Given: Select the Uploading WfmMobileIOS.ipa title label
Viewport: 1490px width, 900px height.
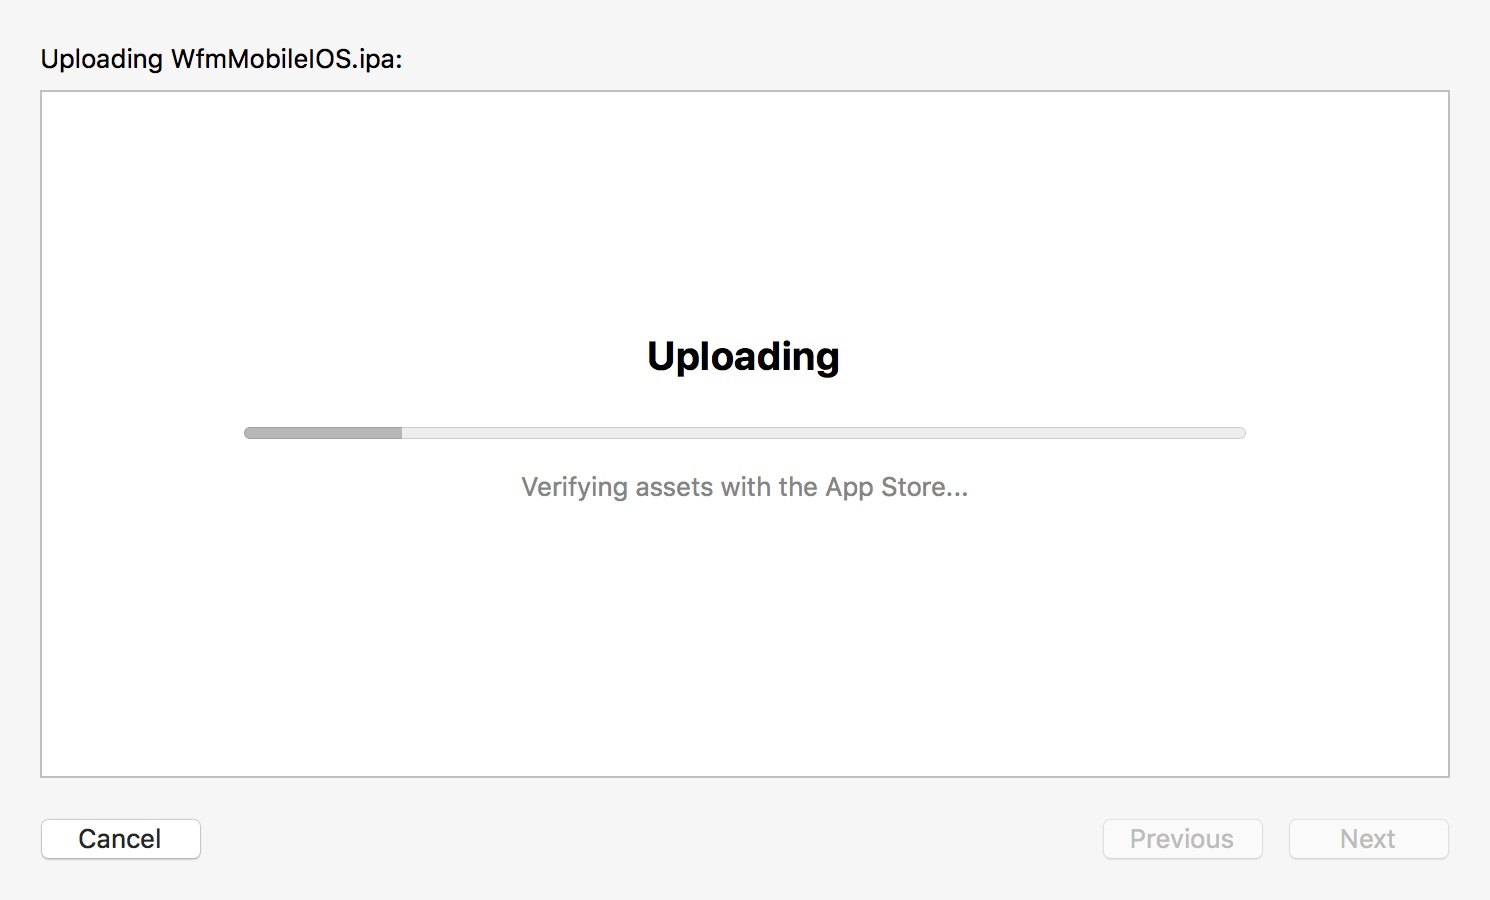Looking at the screenshot, I should tap(221, 59).
